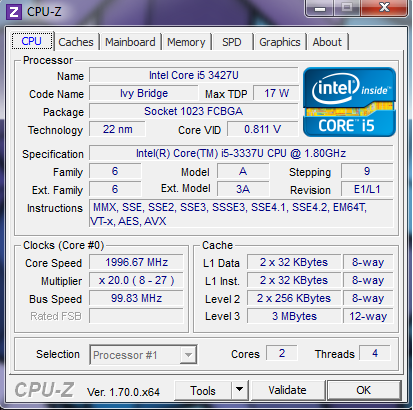Screen dimensions: 413x410
Task: Click the OK button
Action: [x=364, y=390]
